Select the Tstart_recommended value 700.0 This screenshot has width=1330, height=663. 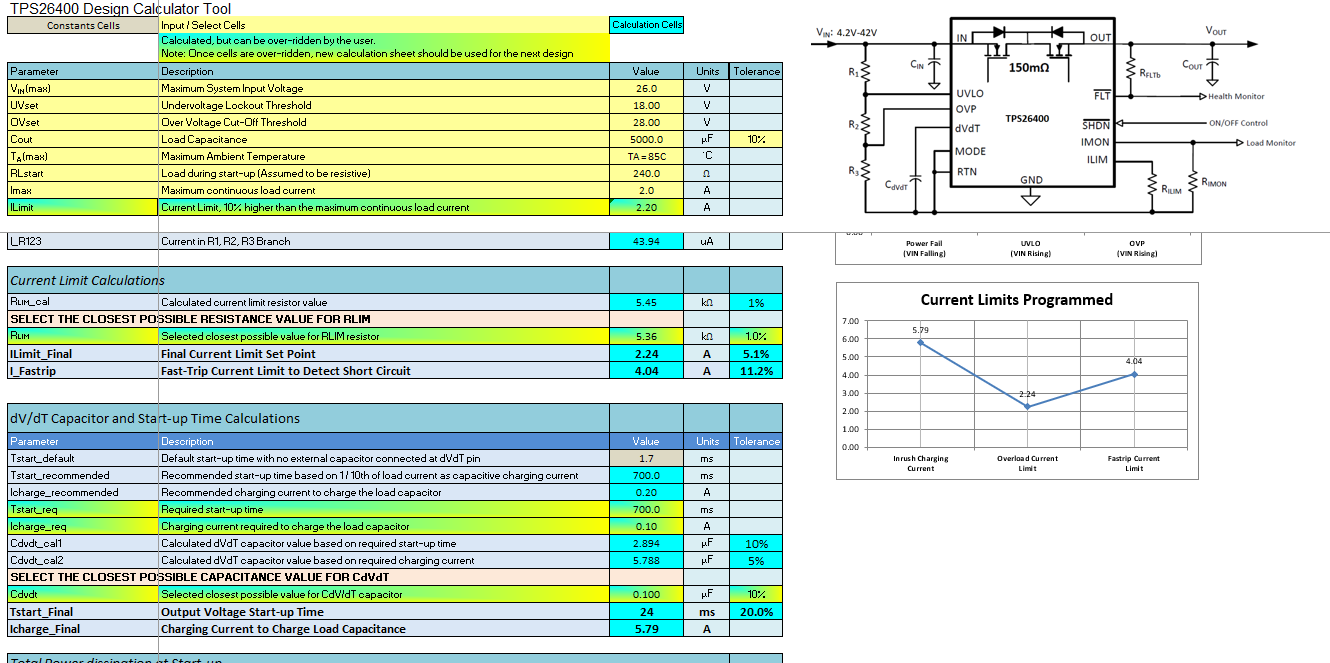(646, 475)
